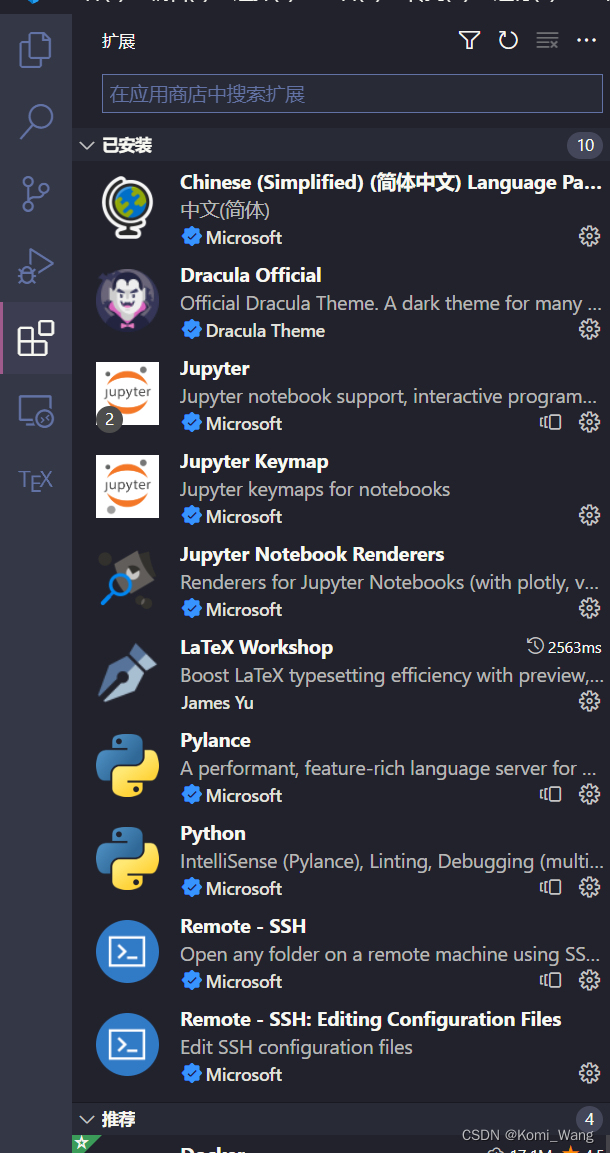Refresh the extensions list
This screenshot has height=1153, width=610.
[x=509, y=40]
